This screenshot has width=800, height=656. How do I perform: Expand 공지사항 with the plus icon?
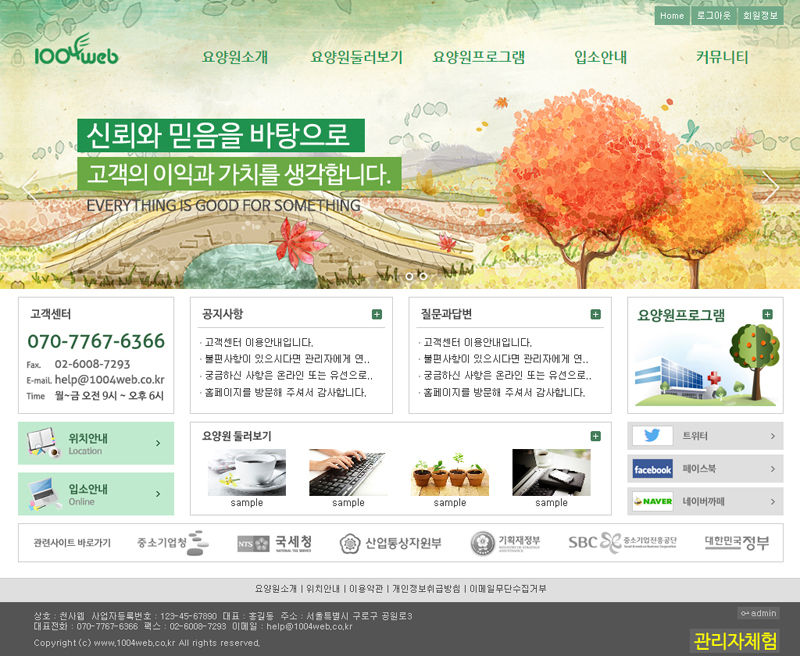[377, 314]
